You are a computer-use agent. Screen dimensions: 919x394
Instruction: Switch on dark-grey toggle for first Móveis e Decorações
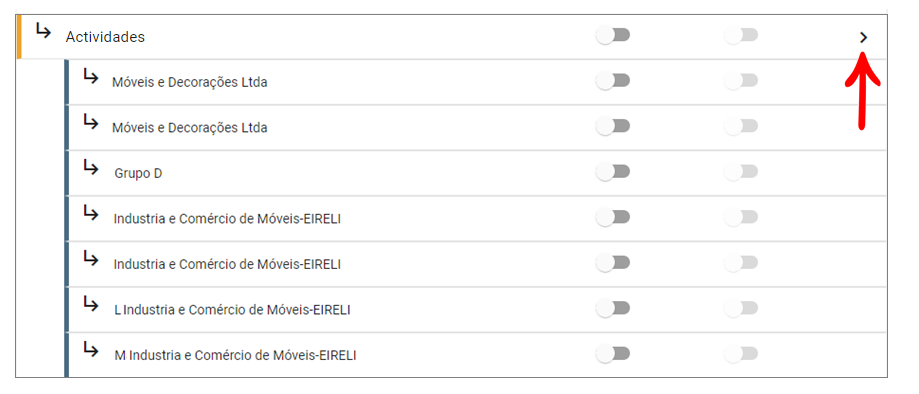point(612,80)
